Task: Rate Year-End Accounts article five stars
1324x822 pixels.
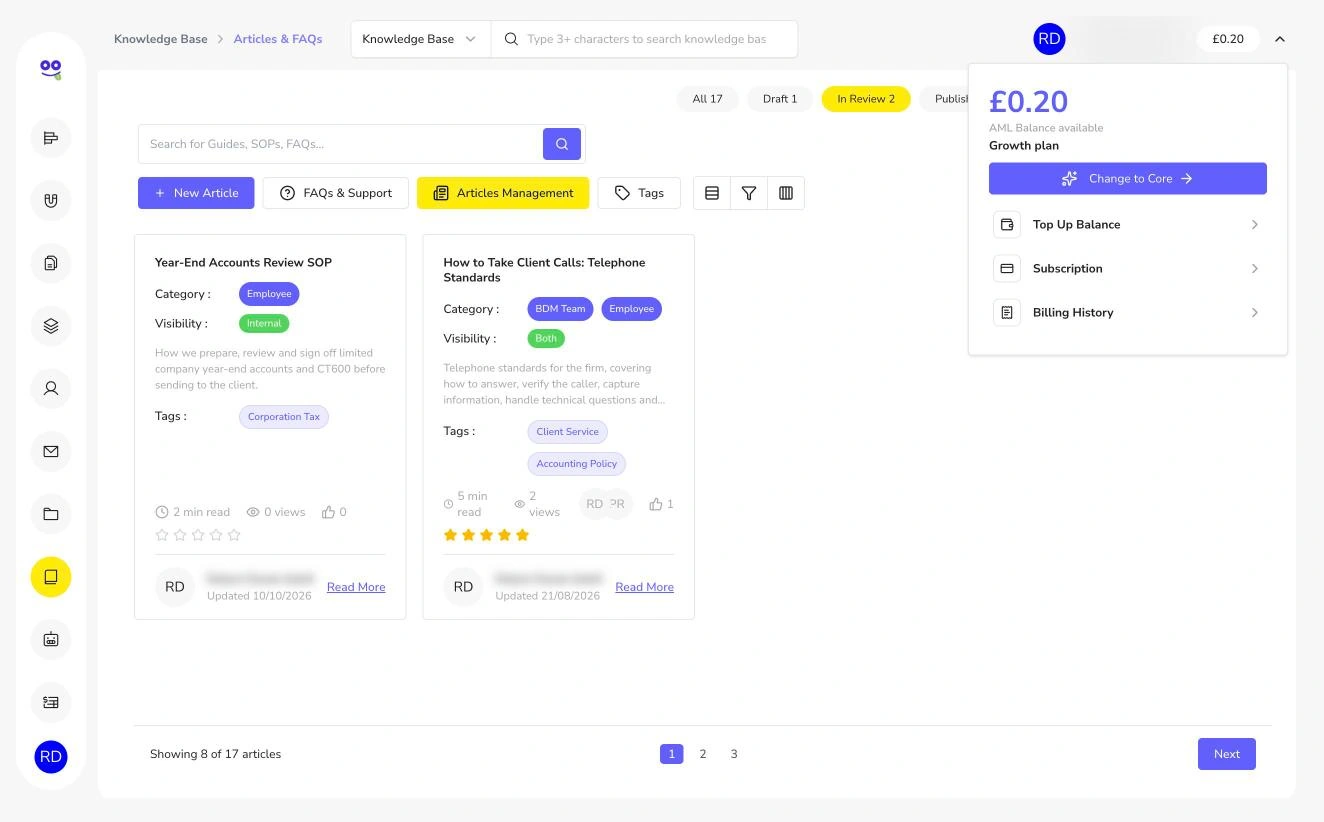Action: [234, 535]
